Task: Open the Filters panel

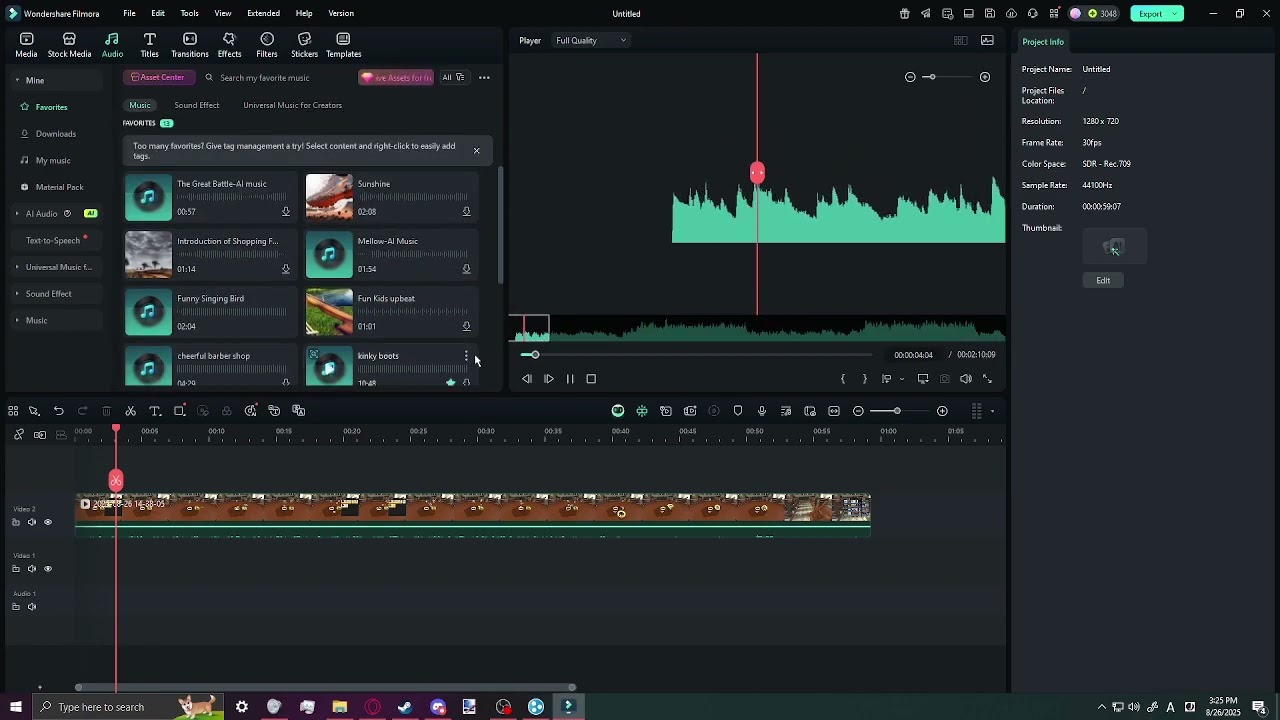Action: [267, 45]
